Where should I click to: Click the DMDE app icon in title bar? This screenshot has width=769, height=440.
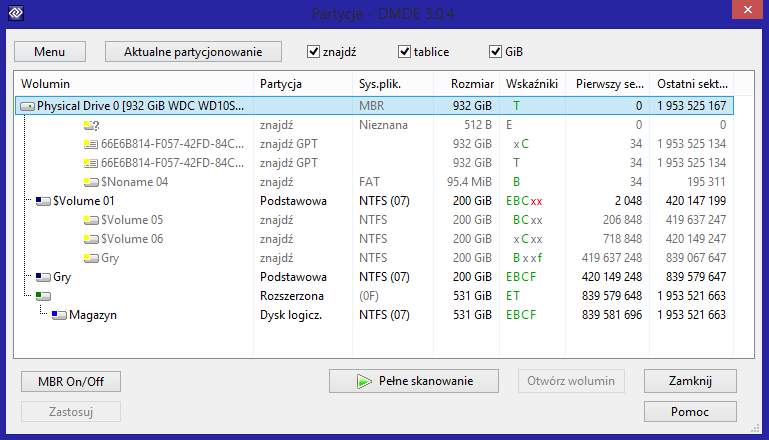coord(16,12)
